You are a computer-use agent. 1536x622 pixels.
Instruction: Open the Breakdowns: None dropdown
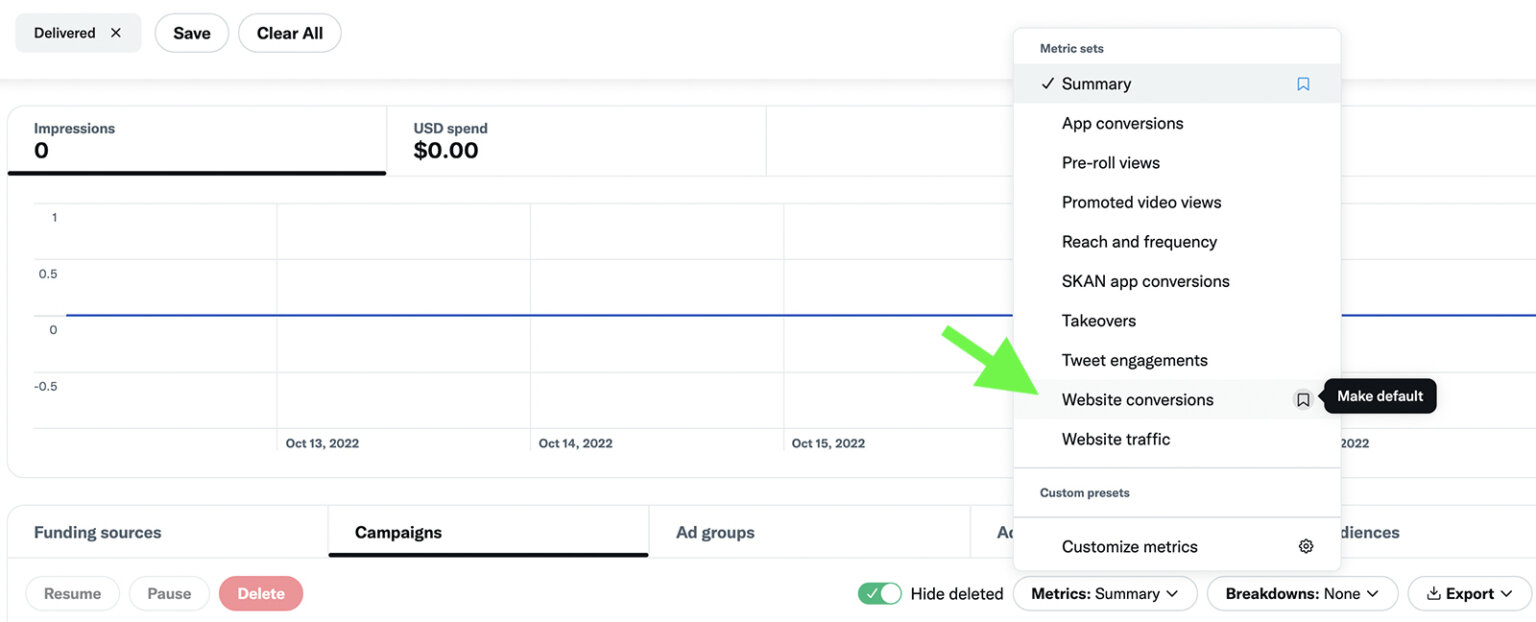pyautogui.click(x=1301, y=593)
